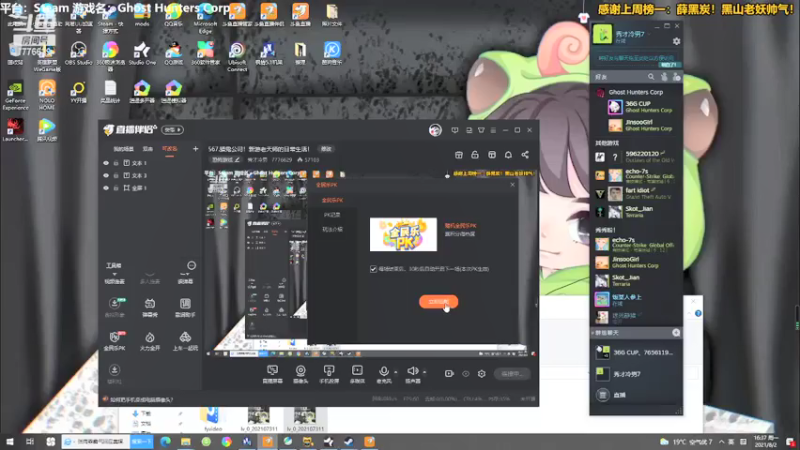
Task: Click the orange start PK button
Action: [438, 302]
